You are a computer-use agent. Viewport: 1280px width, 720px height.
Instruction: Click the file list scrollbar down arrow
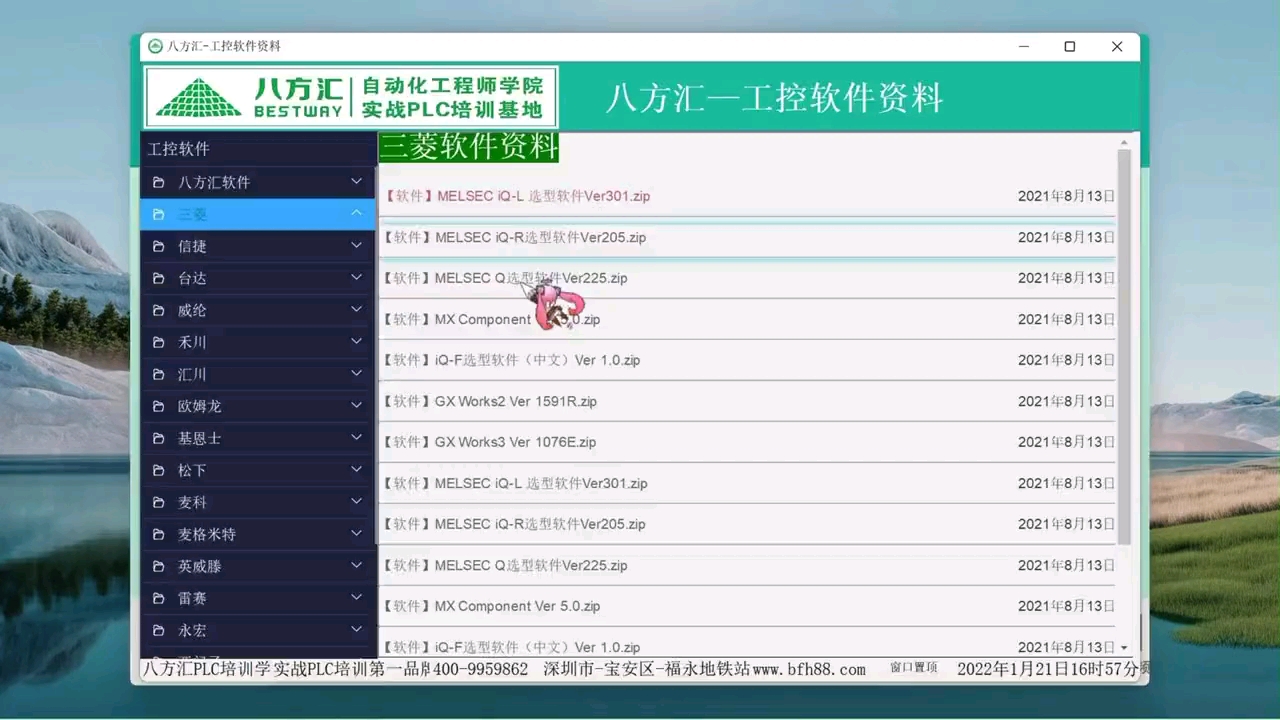point(1124,648)
